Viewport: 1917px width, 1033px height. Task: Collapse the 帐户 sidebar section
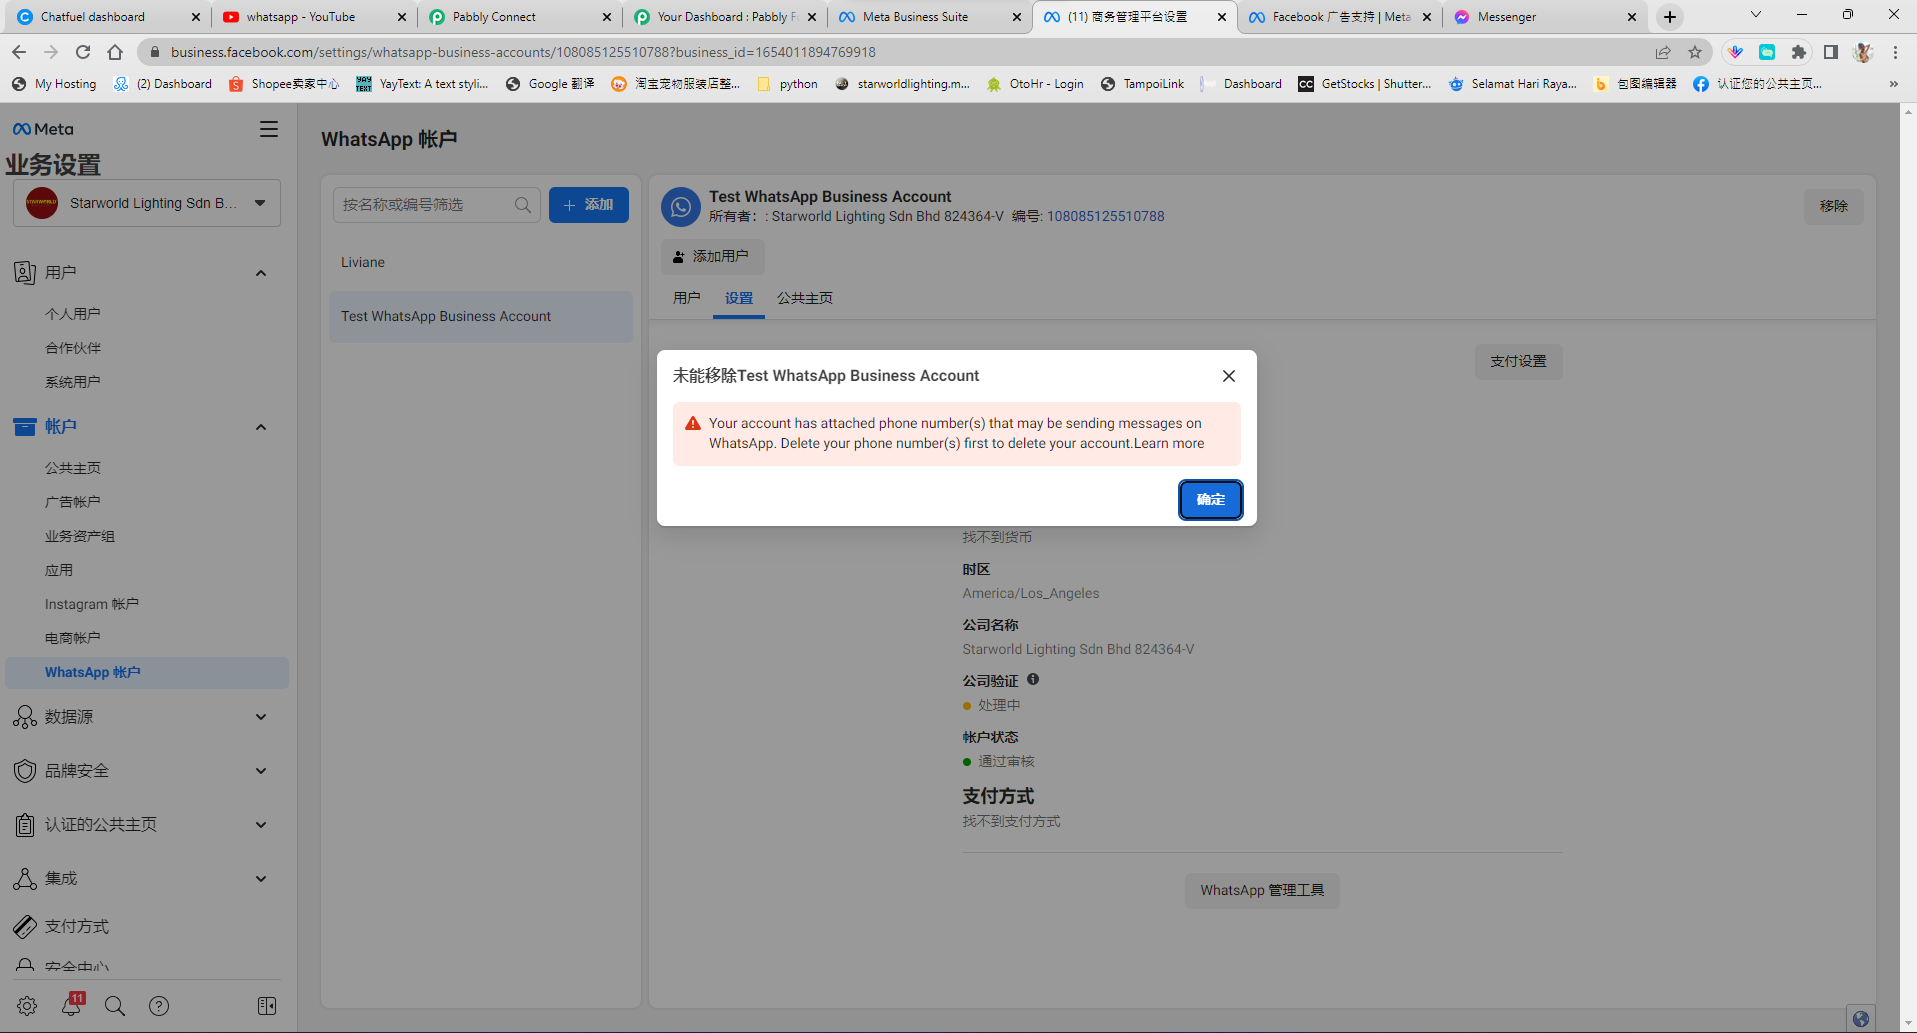coord(261,427)
